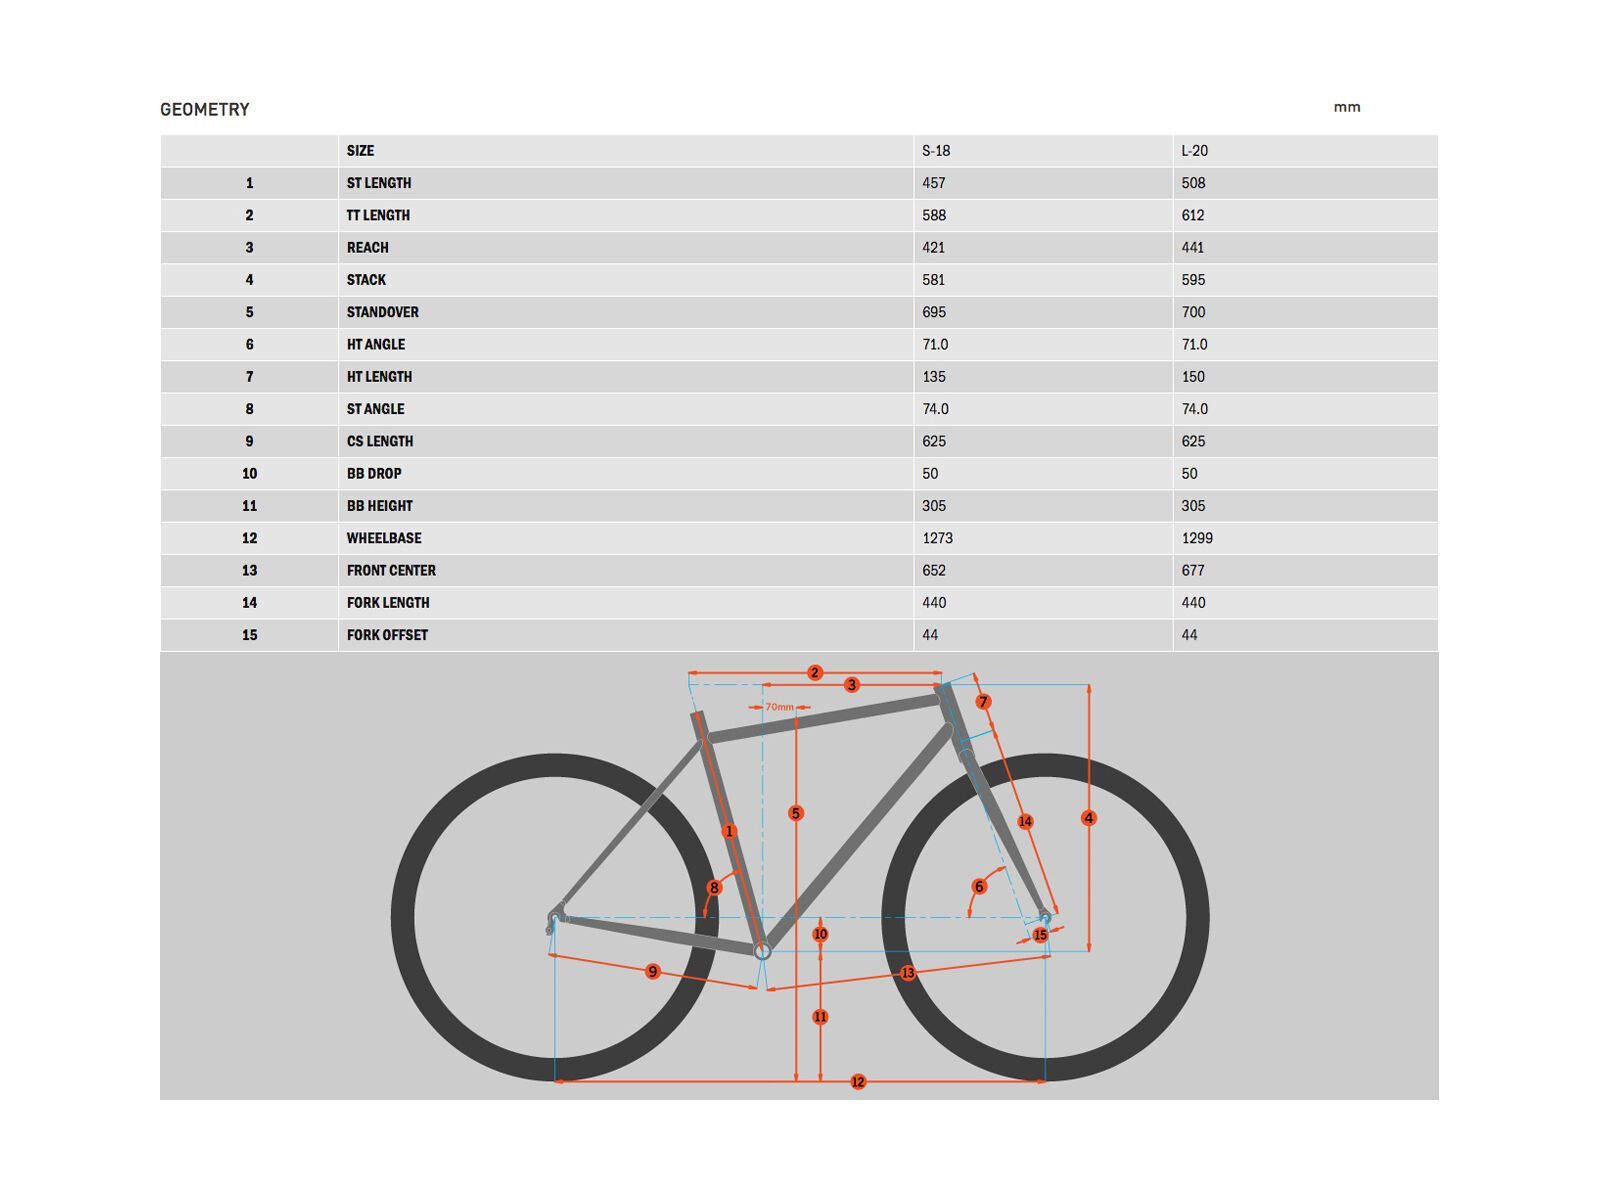Screen dimensions: 1600x1200
Task: Click marker 1 on the seat tube drawing
Action: click(x=729, y=831)
